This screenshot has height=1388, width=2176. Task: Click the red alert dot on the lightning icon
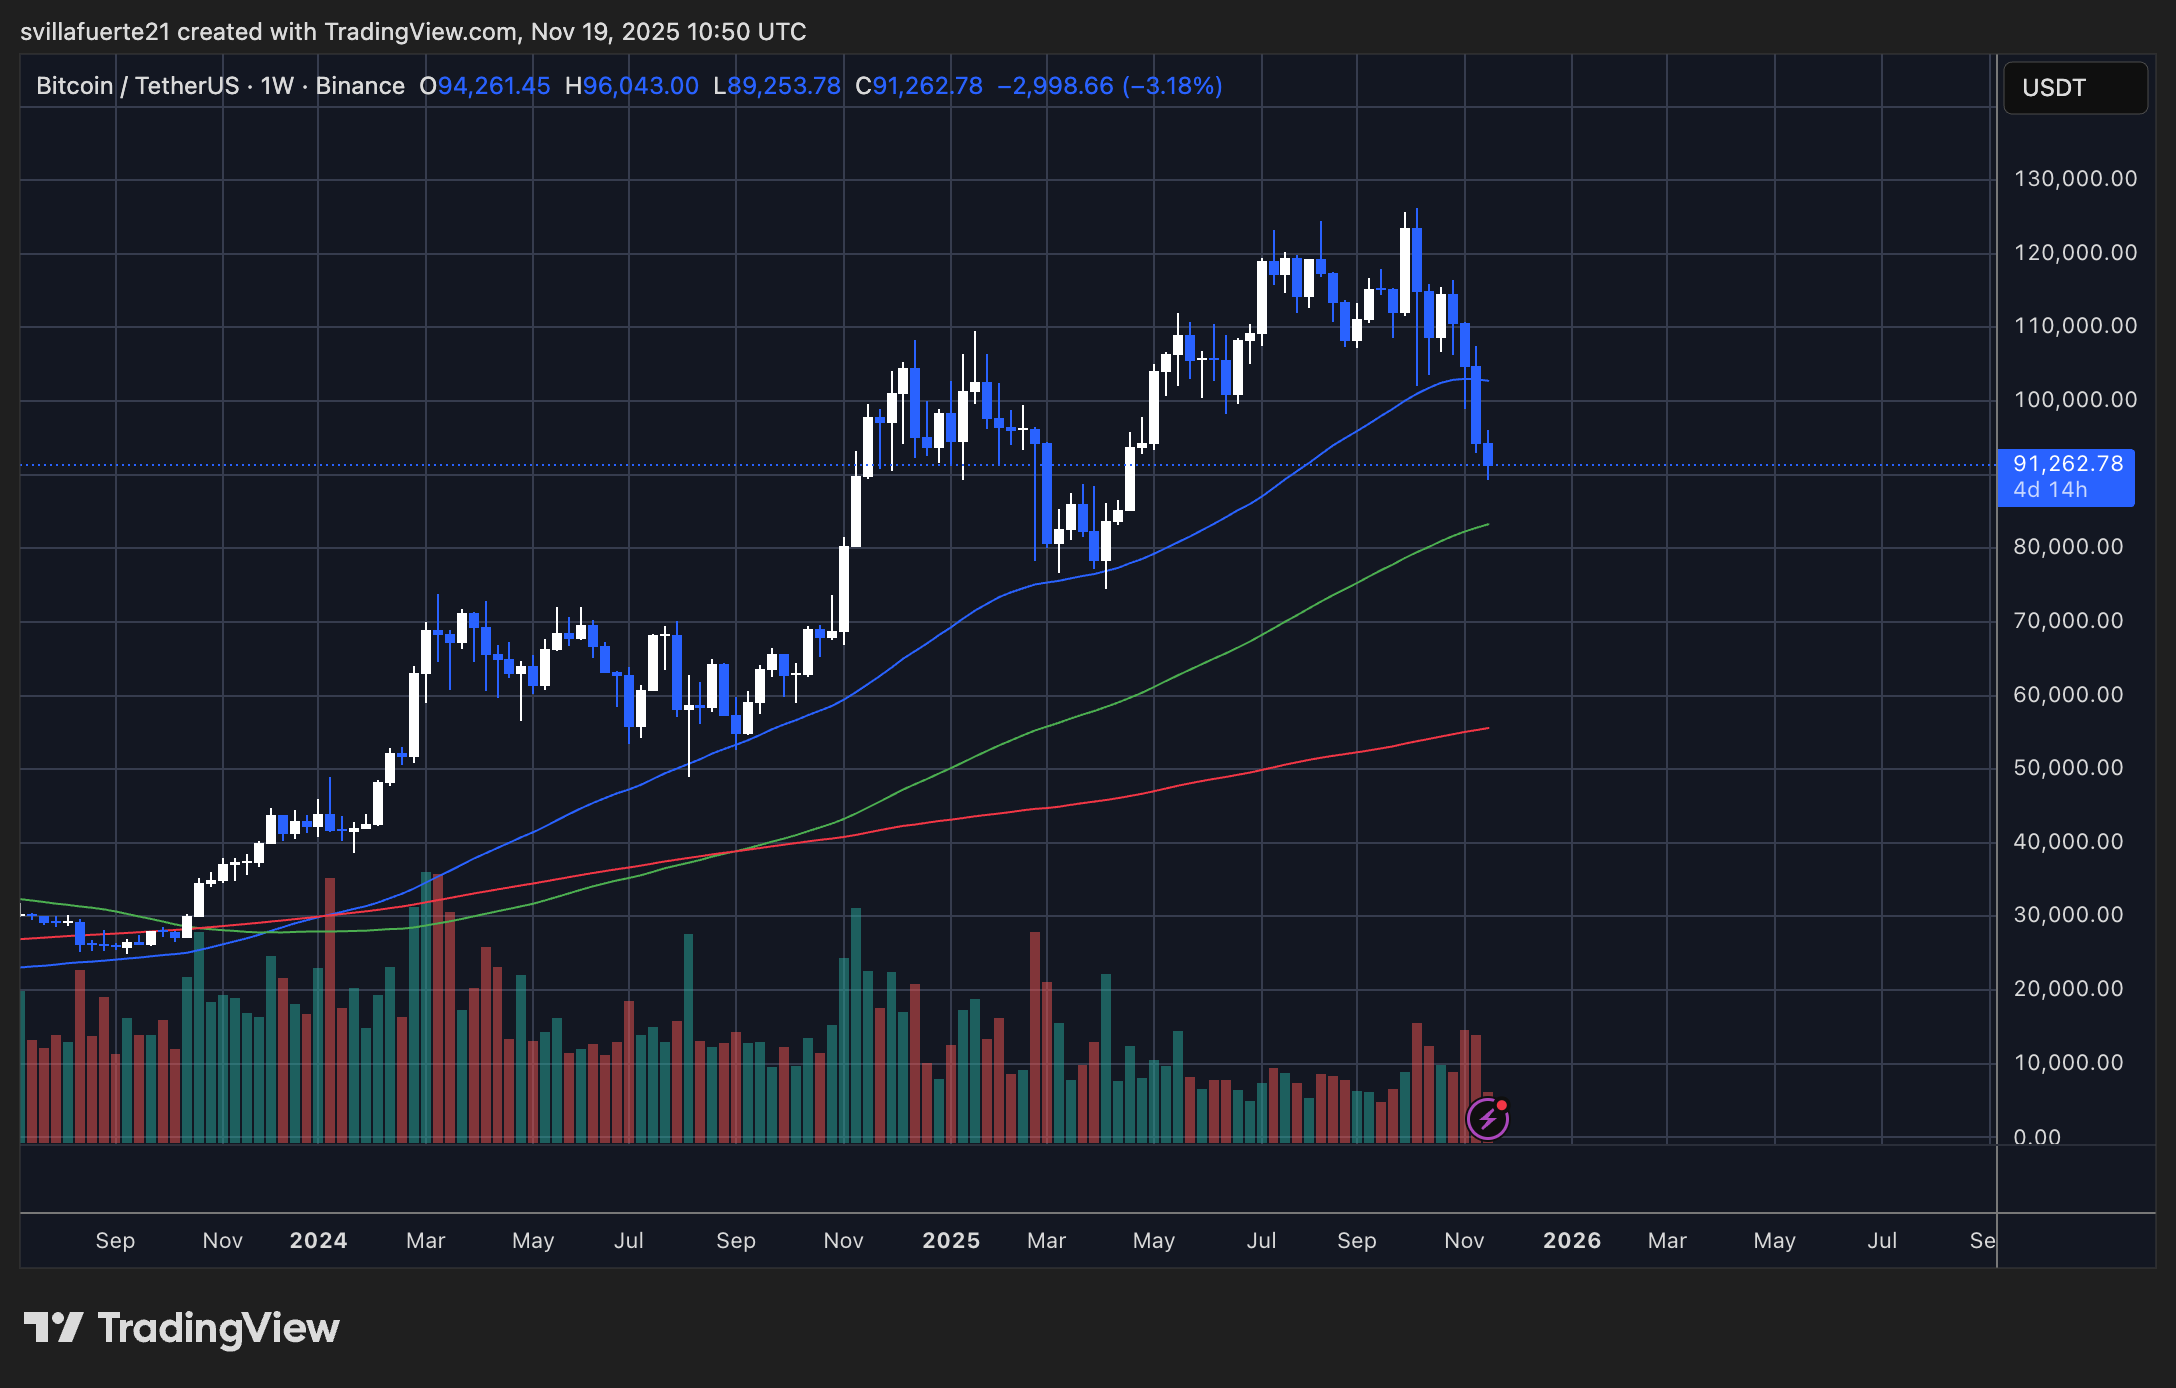click(x=1503, y=1105)
